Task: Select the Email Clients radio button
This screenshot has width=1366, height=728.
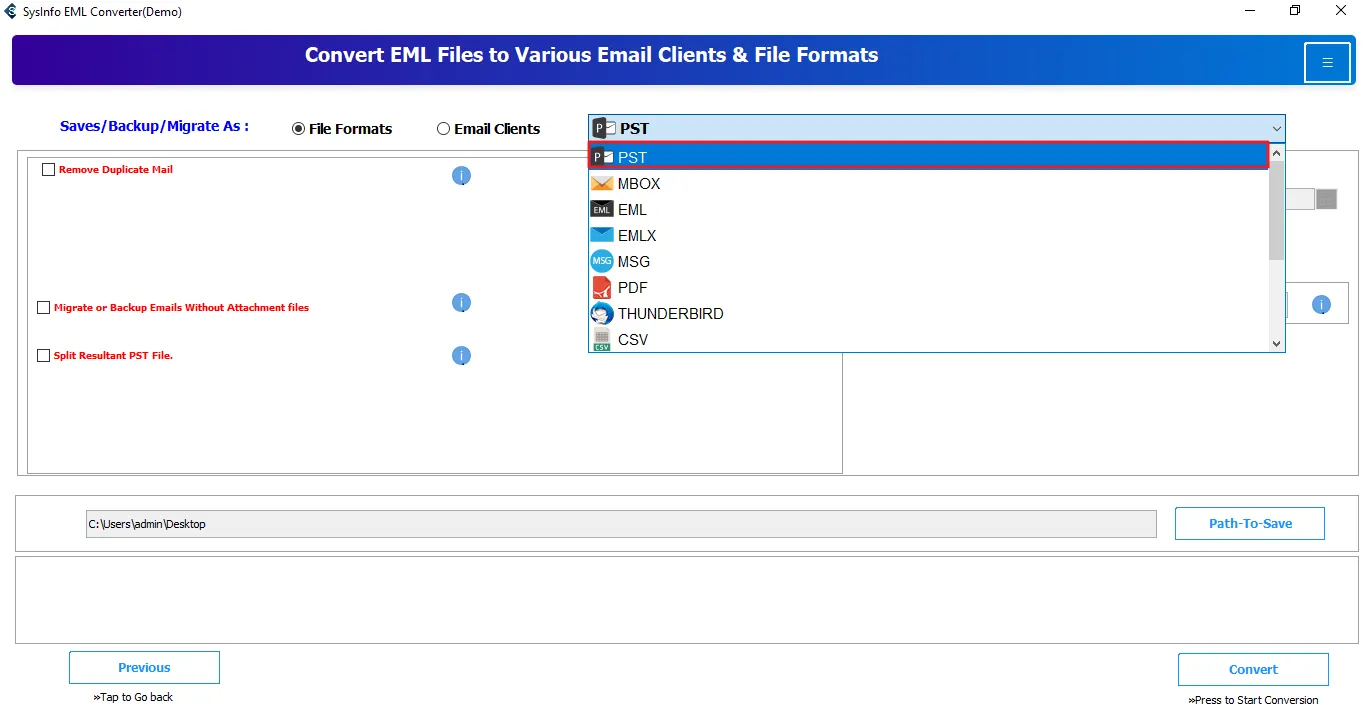Action: pyautogui.click(x=443, y=129)
